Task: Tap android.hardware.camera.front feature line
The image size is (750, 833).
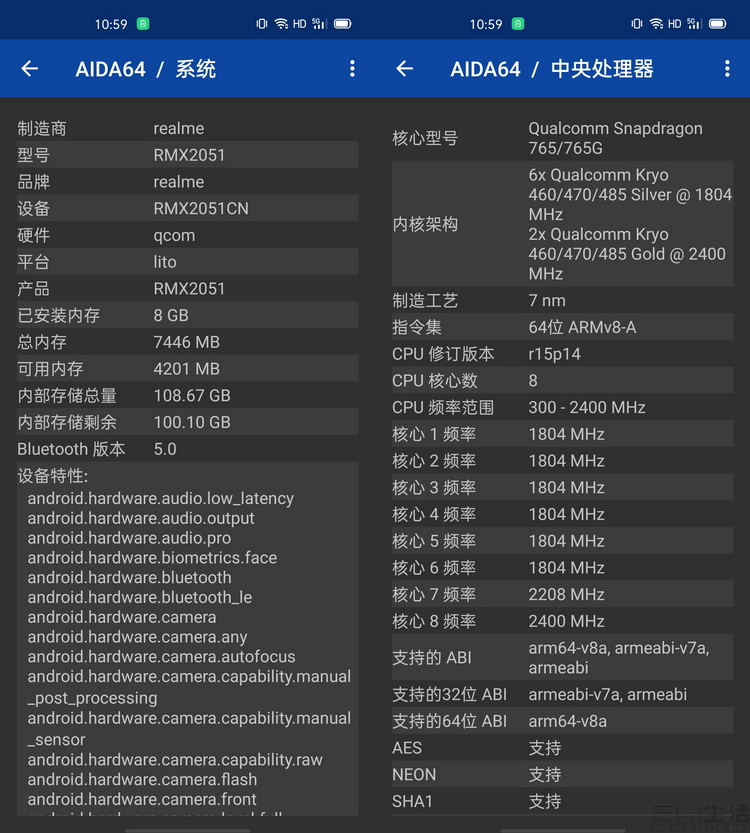Action: click(x=142, y=799)
